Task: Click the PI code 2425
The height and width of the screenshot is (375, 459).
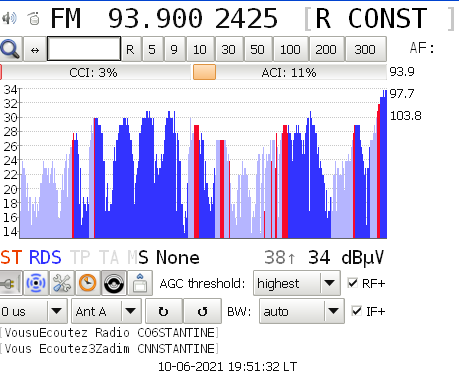Action: click(246, 18)
